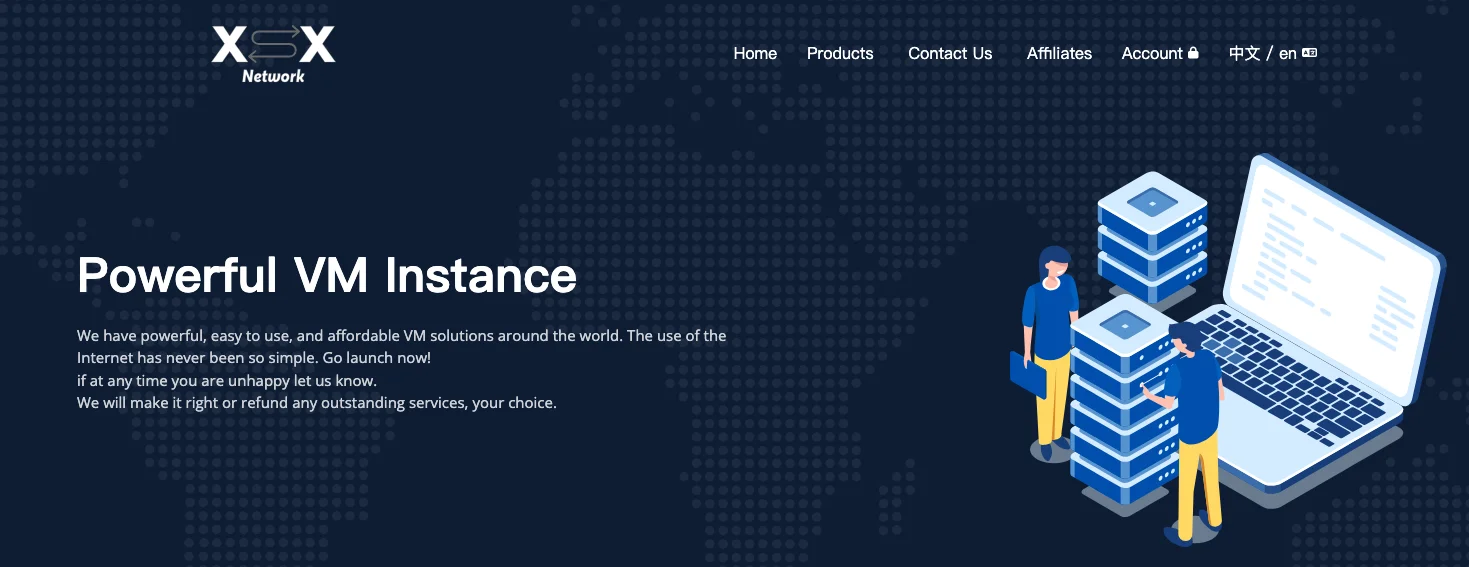The width and height of the screenshot is (1469, 567).
Task: Click the XSX Network logo
Action: tap(273, 54)
